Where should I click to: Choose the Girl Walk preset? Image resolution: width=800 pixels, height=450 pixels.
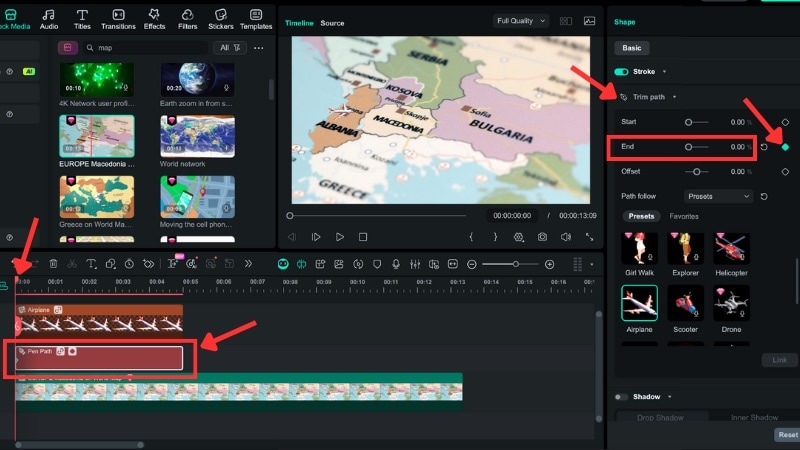(x=639, y=248)
